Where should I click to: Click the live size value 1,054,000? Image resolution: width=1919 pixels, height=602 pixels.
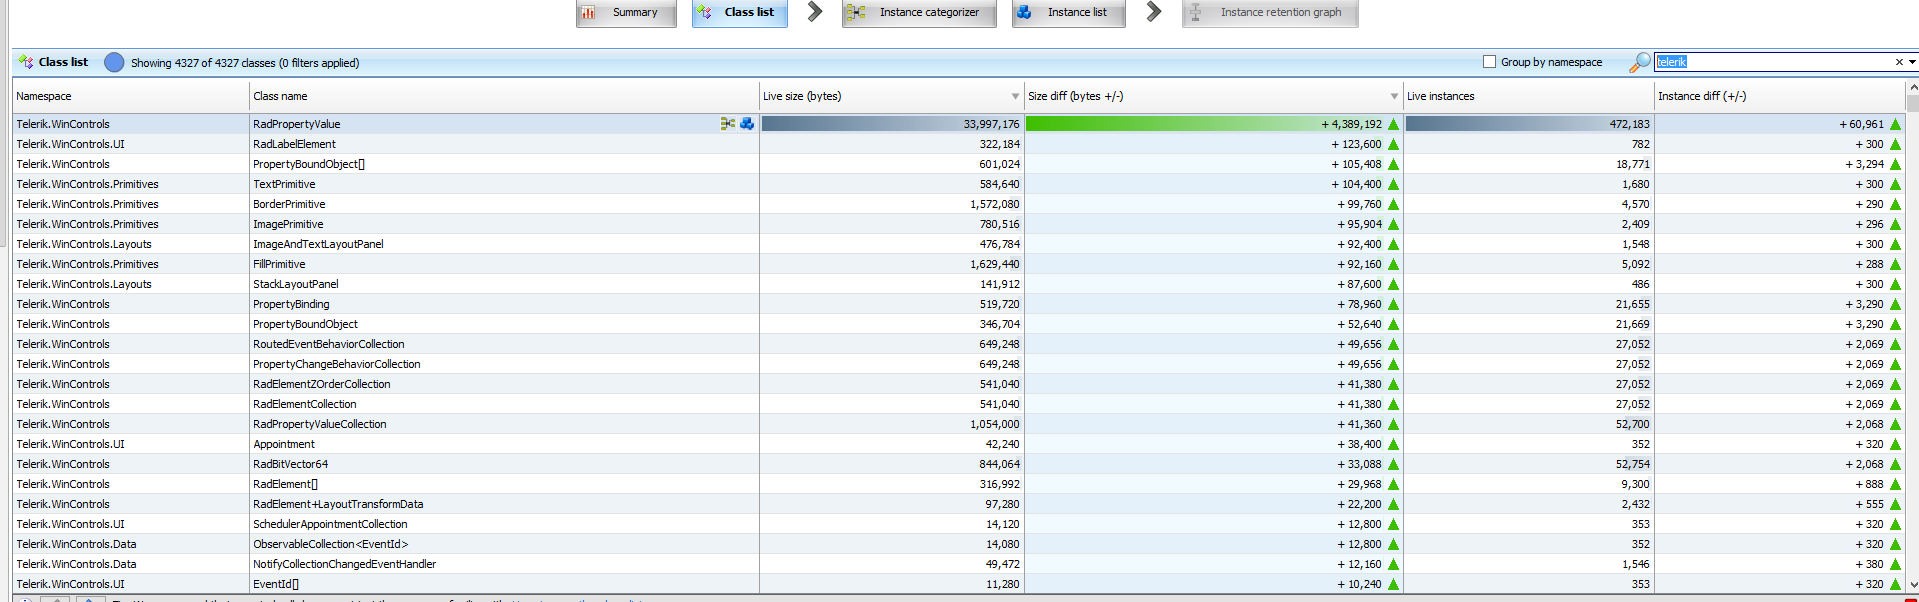(x=994, y=424)
